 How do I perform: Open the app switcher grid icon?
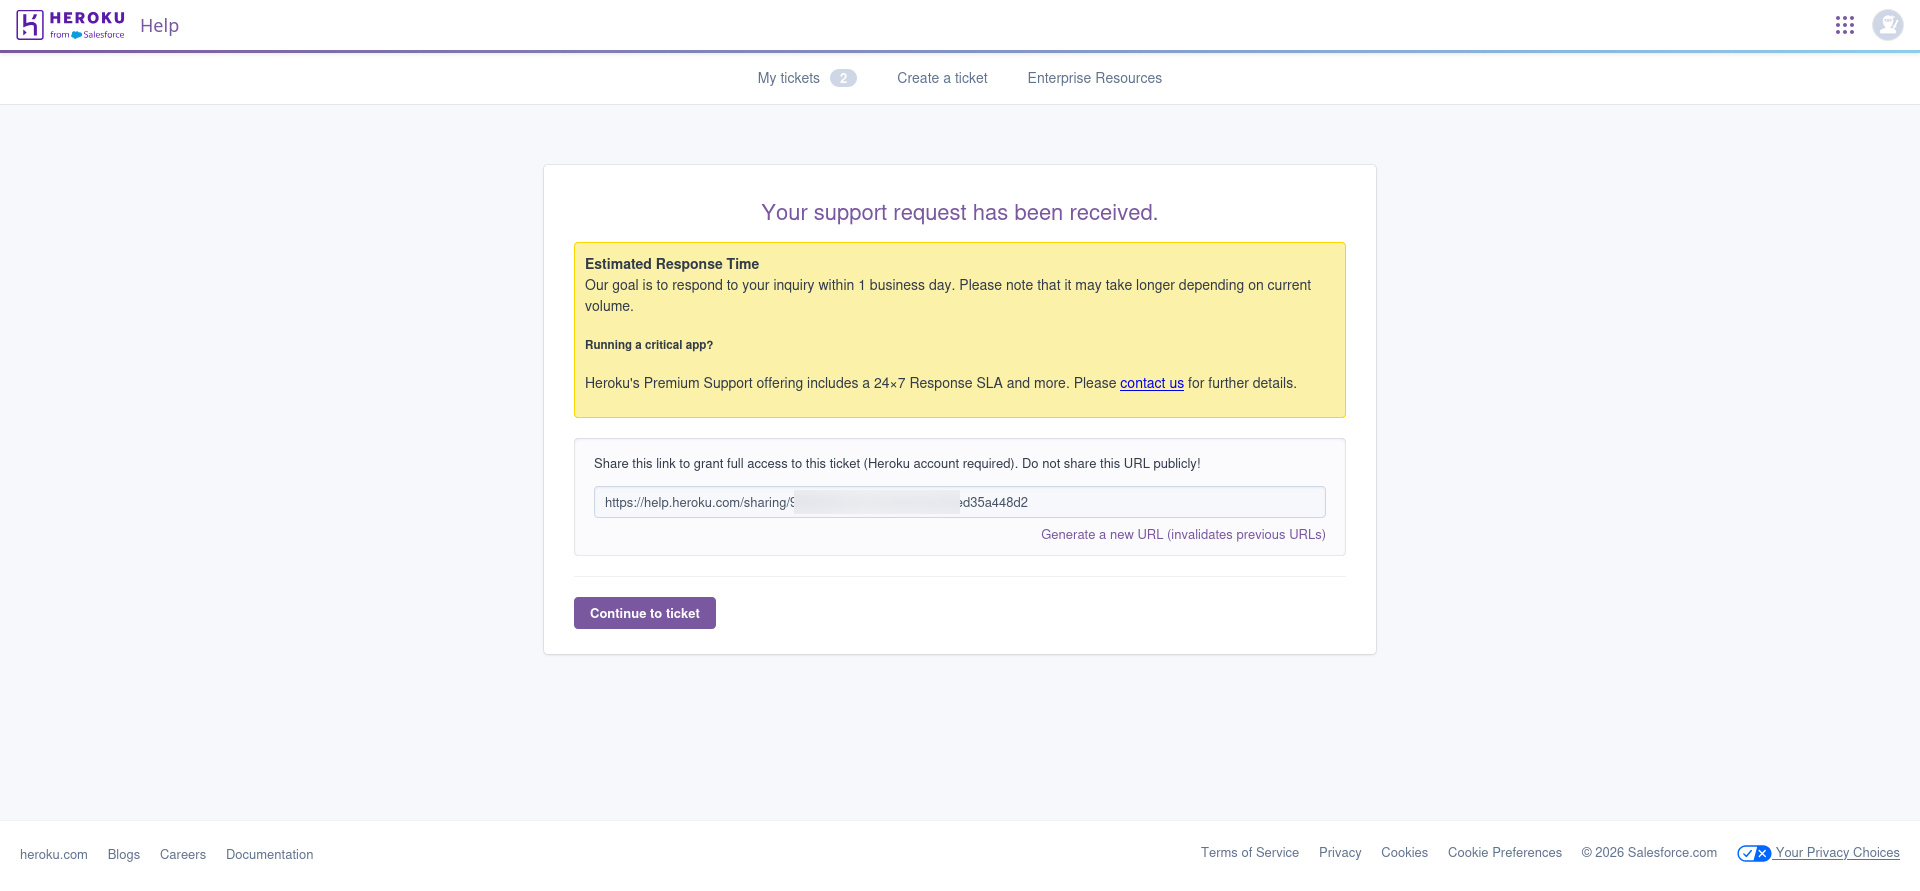click(x=1845, y=25)
